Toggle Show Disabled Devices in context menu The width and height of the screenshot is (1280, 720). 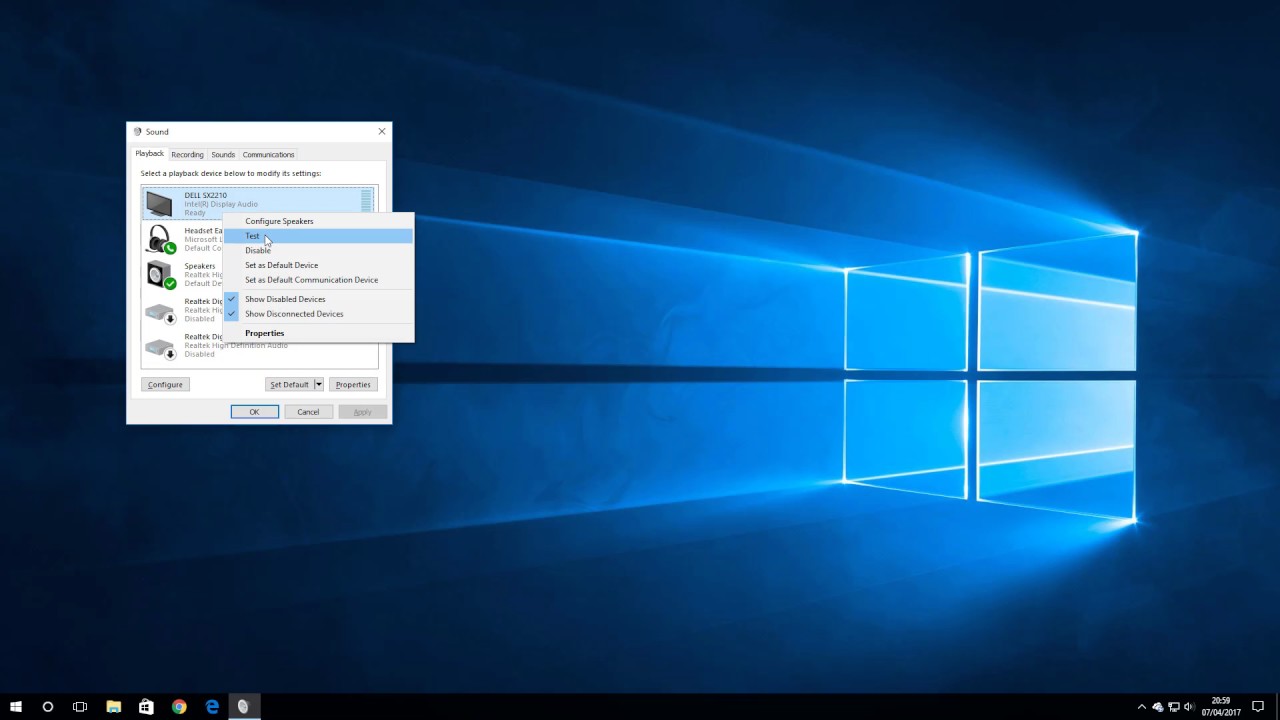point(318,299)
